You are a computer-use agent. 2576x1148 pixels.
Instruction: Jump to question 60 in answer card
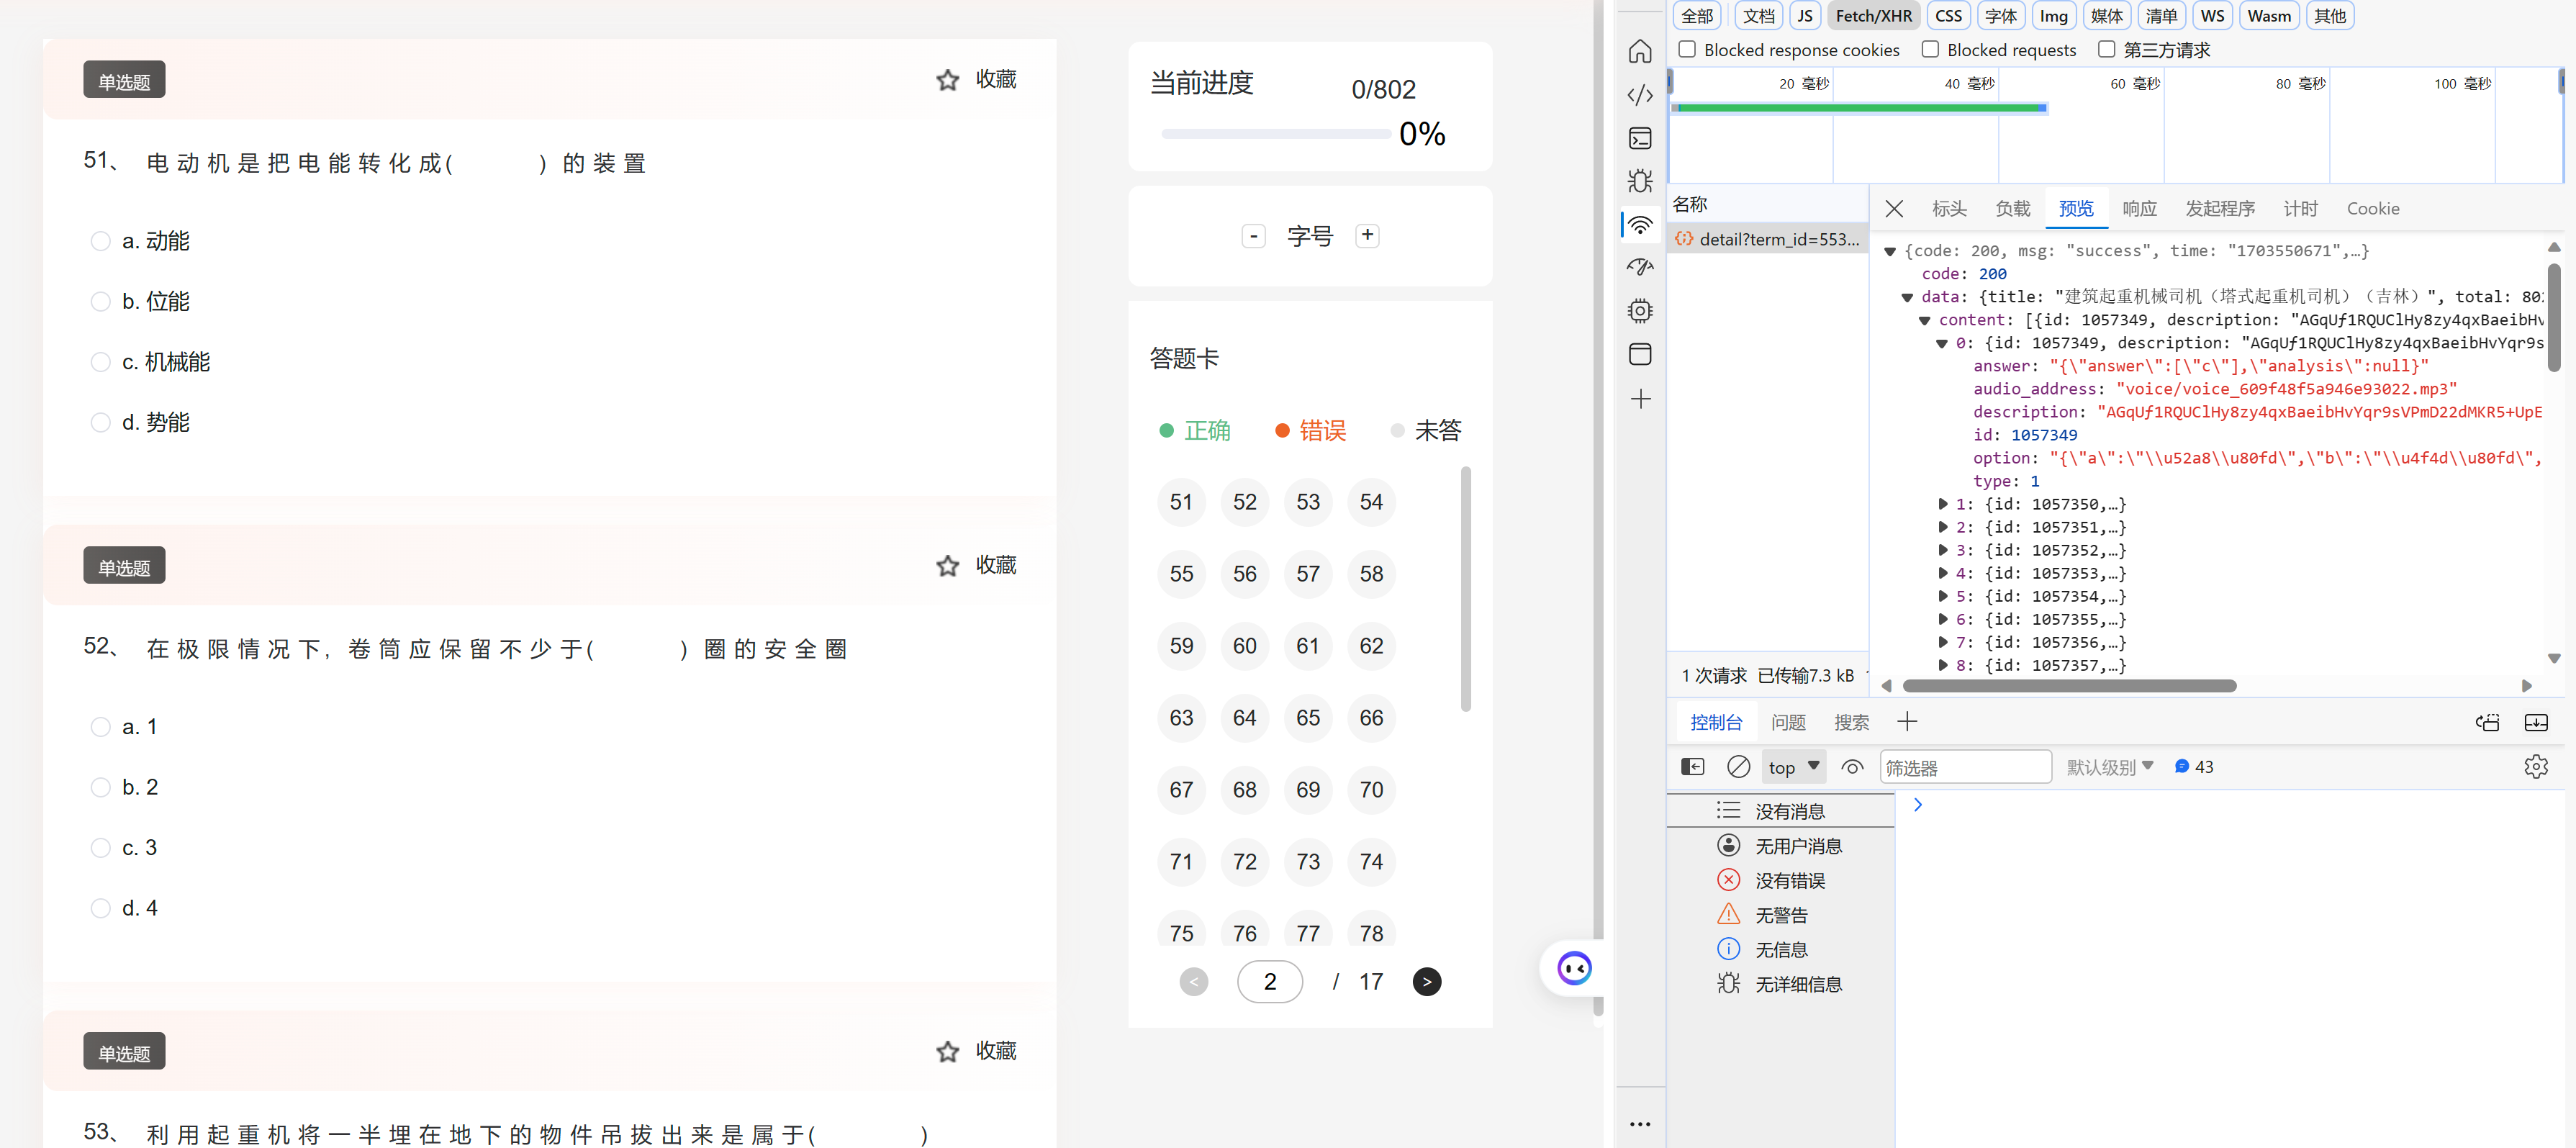coord(1244,646)
